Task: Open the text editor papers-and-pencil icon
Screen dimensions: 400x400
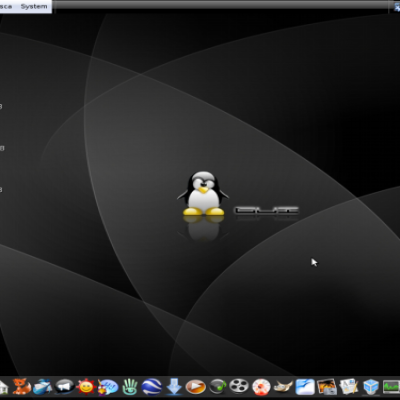Action: [x=349, y=387]
